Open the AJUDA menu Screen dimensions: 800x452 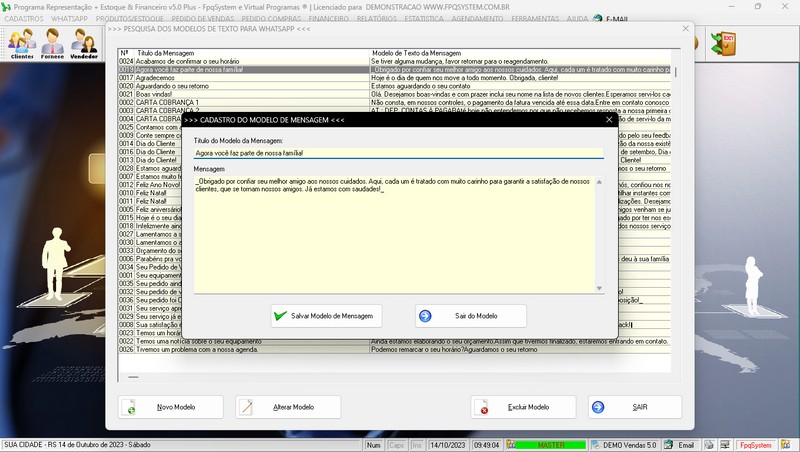click(x=577, y=18)
